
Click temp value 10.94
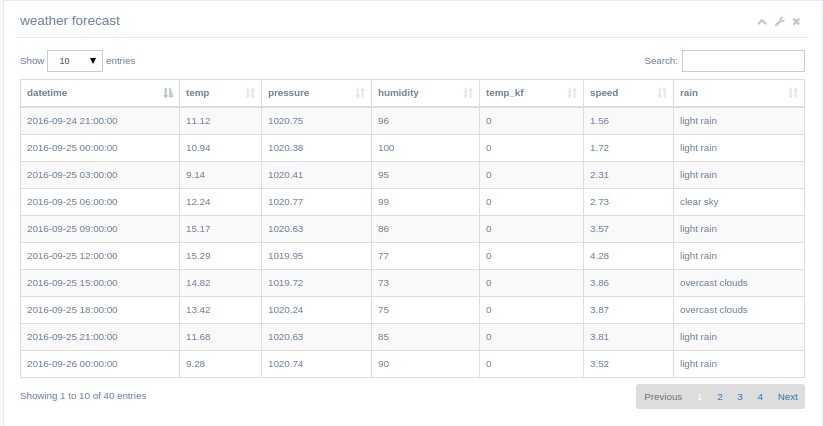tap(198, 148)
